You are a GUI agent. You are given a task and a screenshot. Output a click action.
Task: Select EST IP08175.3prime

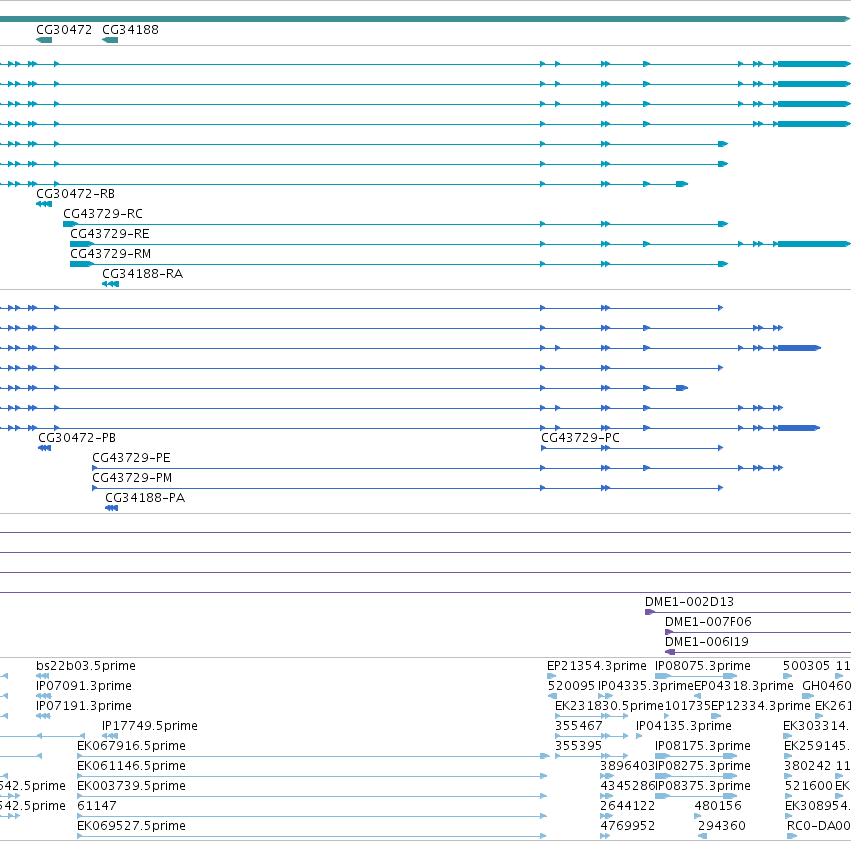pyautogui.click(x=703, y=746)
